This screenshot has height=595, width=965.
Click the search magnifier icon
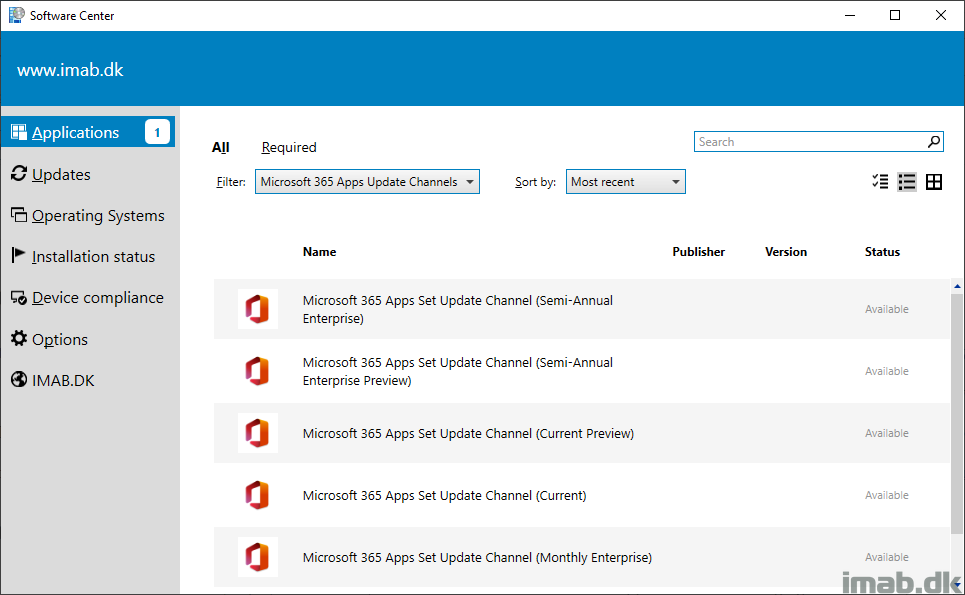pyautogui.click(x=934, y=142)
